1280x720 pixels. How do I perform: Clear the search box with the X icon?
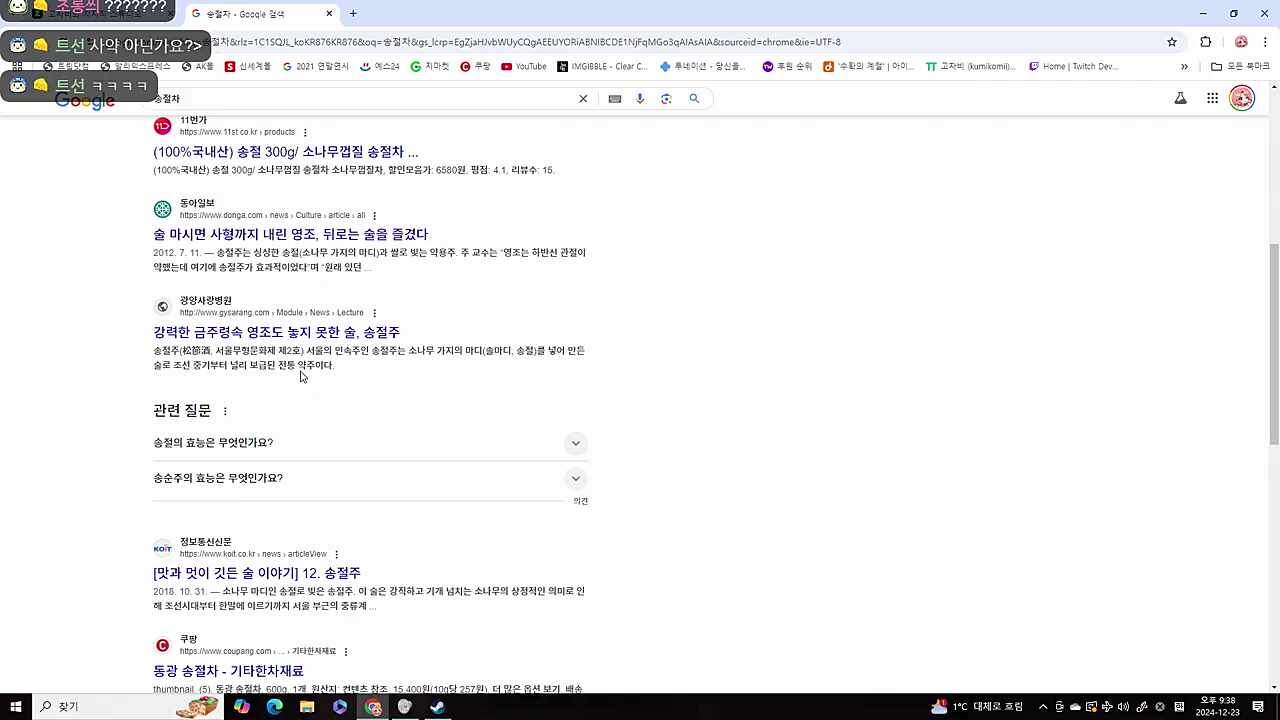tap(583, 98)
